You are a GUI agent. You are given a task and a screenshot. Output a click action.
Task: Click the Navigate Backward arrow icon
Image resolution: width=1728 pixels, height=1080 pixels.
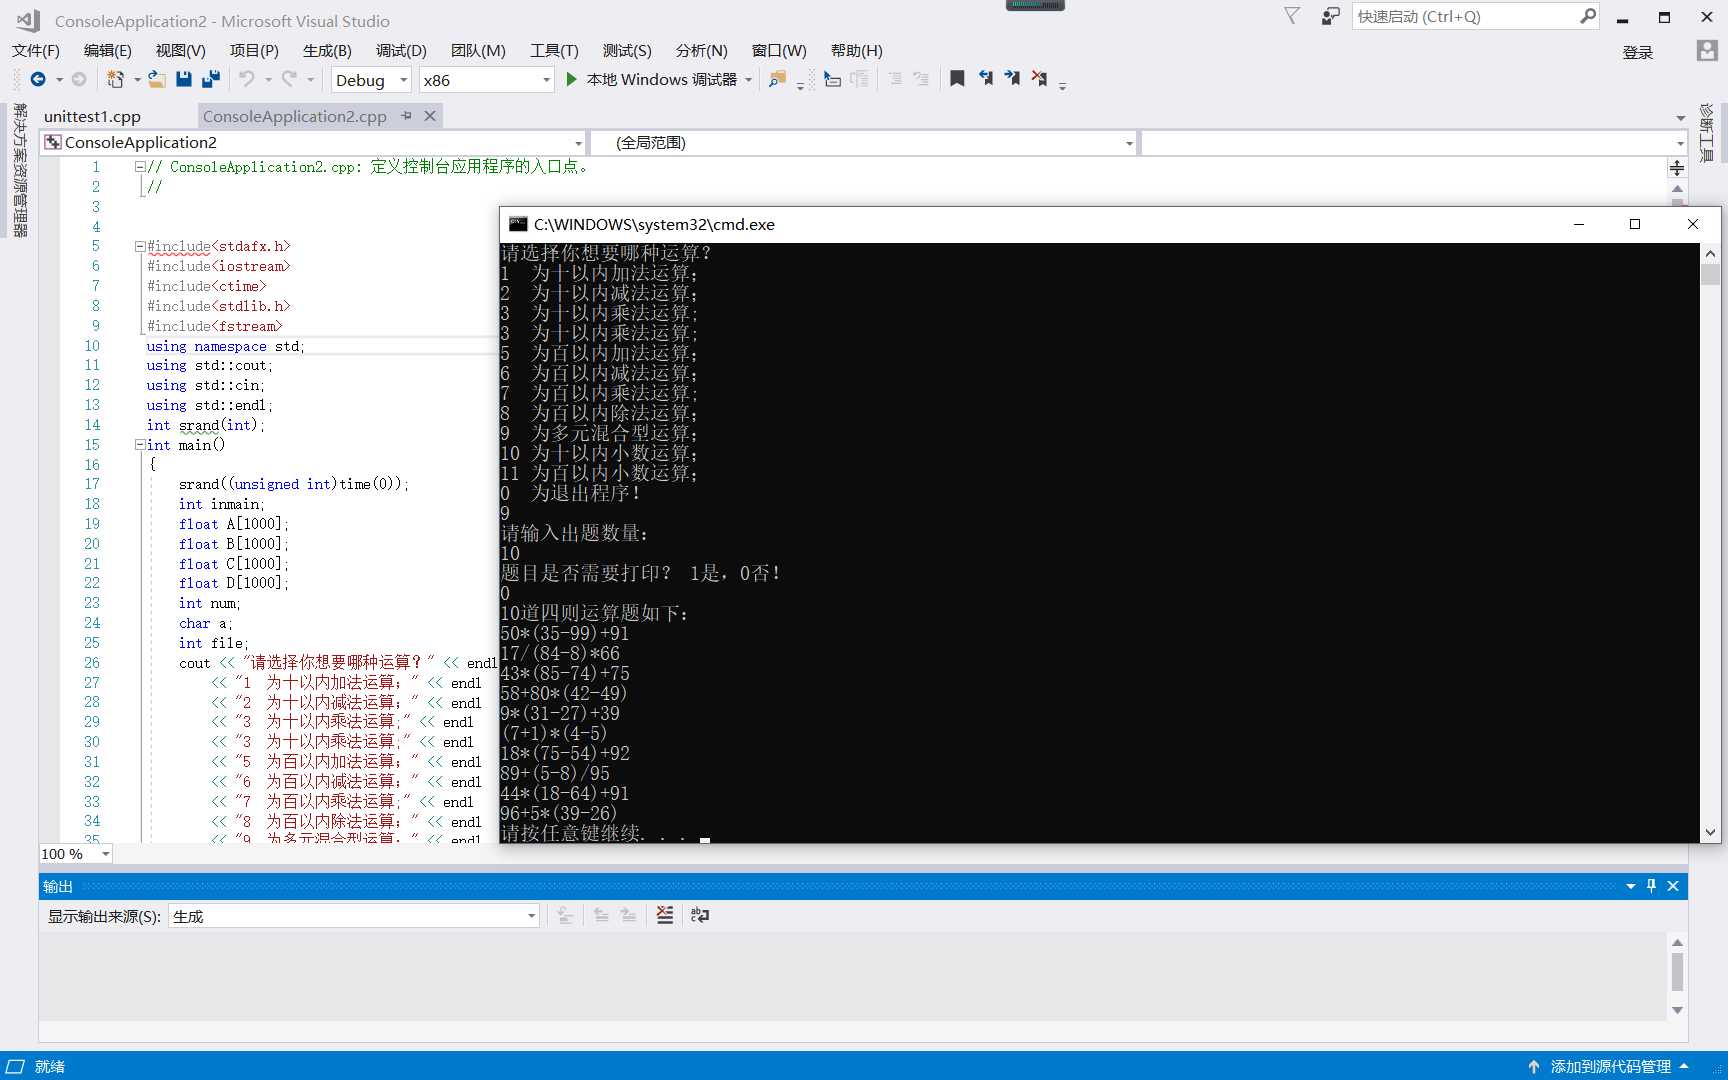click(x=38, y=79)
